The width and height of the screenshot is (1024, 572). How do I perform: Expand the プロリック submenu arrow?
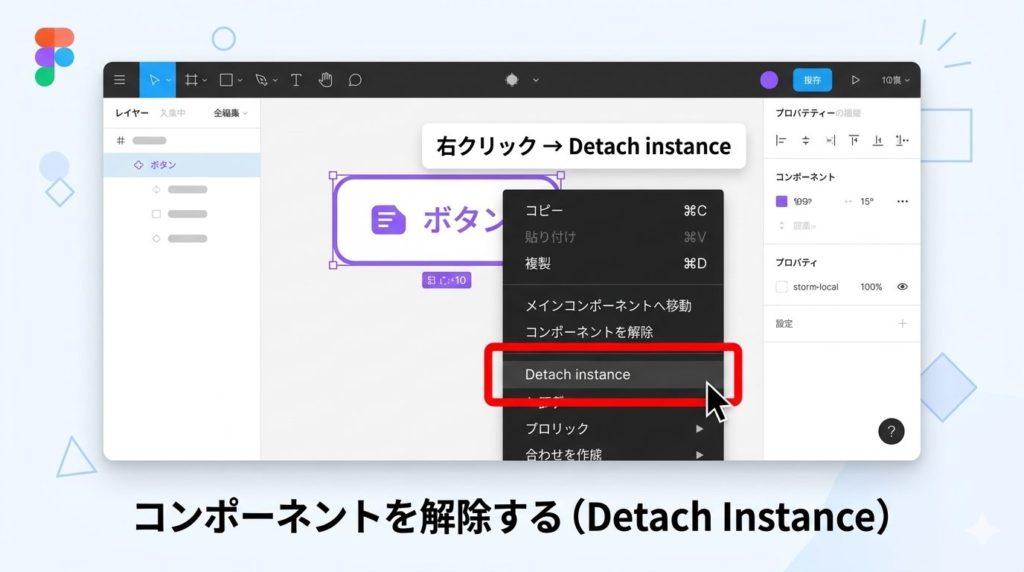[x=699, y=429]
